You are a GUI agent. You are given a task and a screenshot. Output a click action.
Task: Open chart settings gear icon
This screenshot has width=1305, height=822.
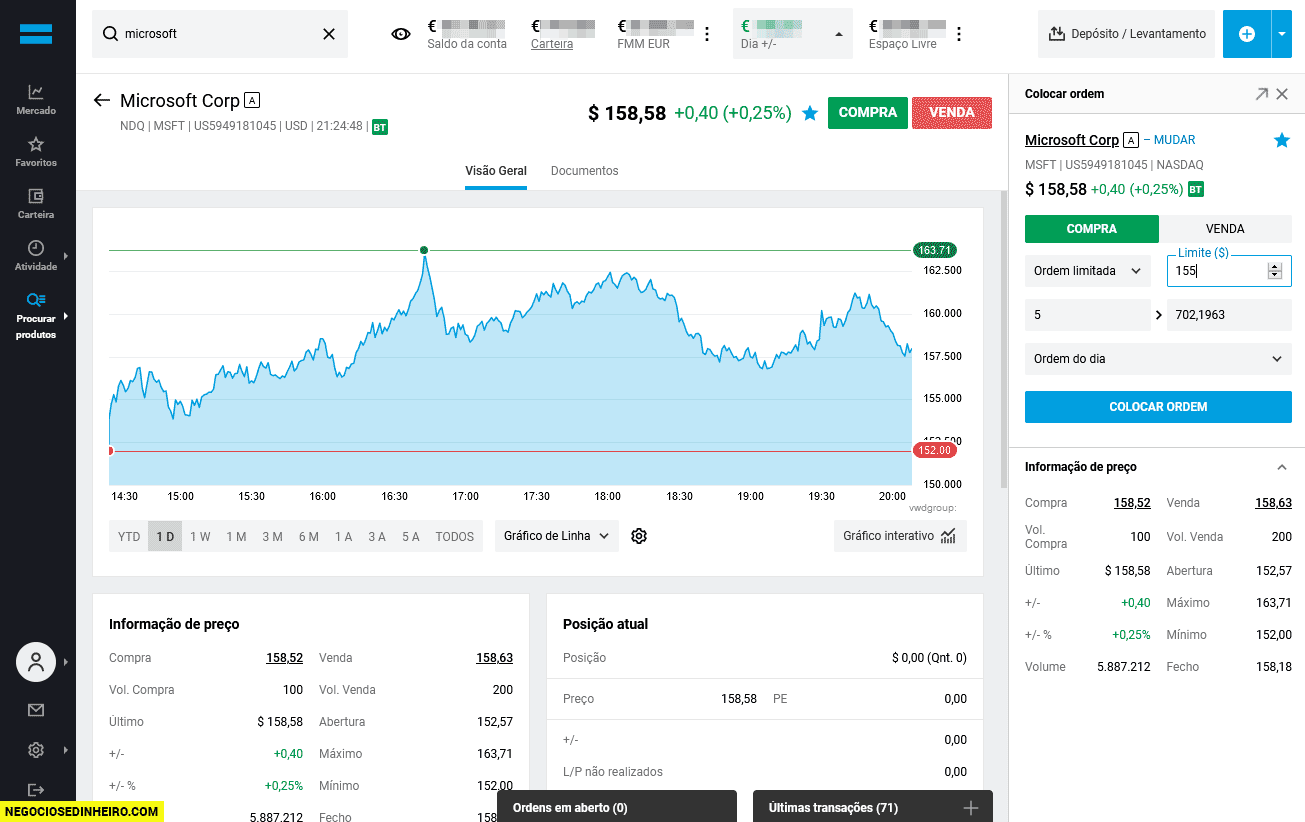[640, 536]
